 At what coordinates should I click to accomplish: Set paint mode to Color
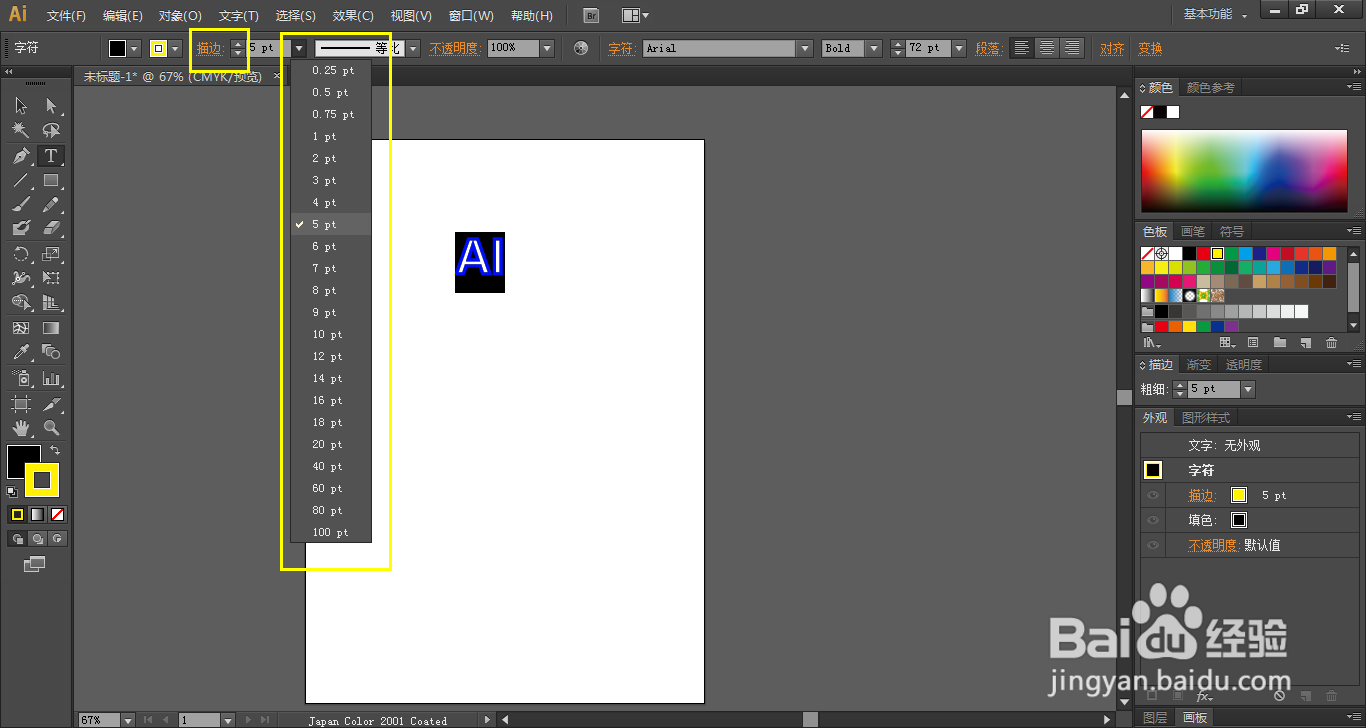[x=17, y=514]
